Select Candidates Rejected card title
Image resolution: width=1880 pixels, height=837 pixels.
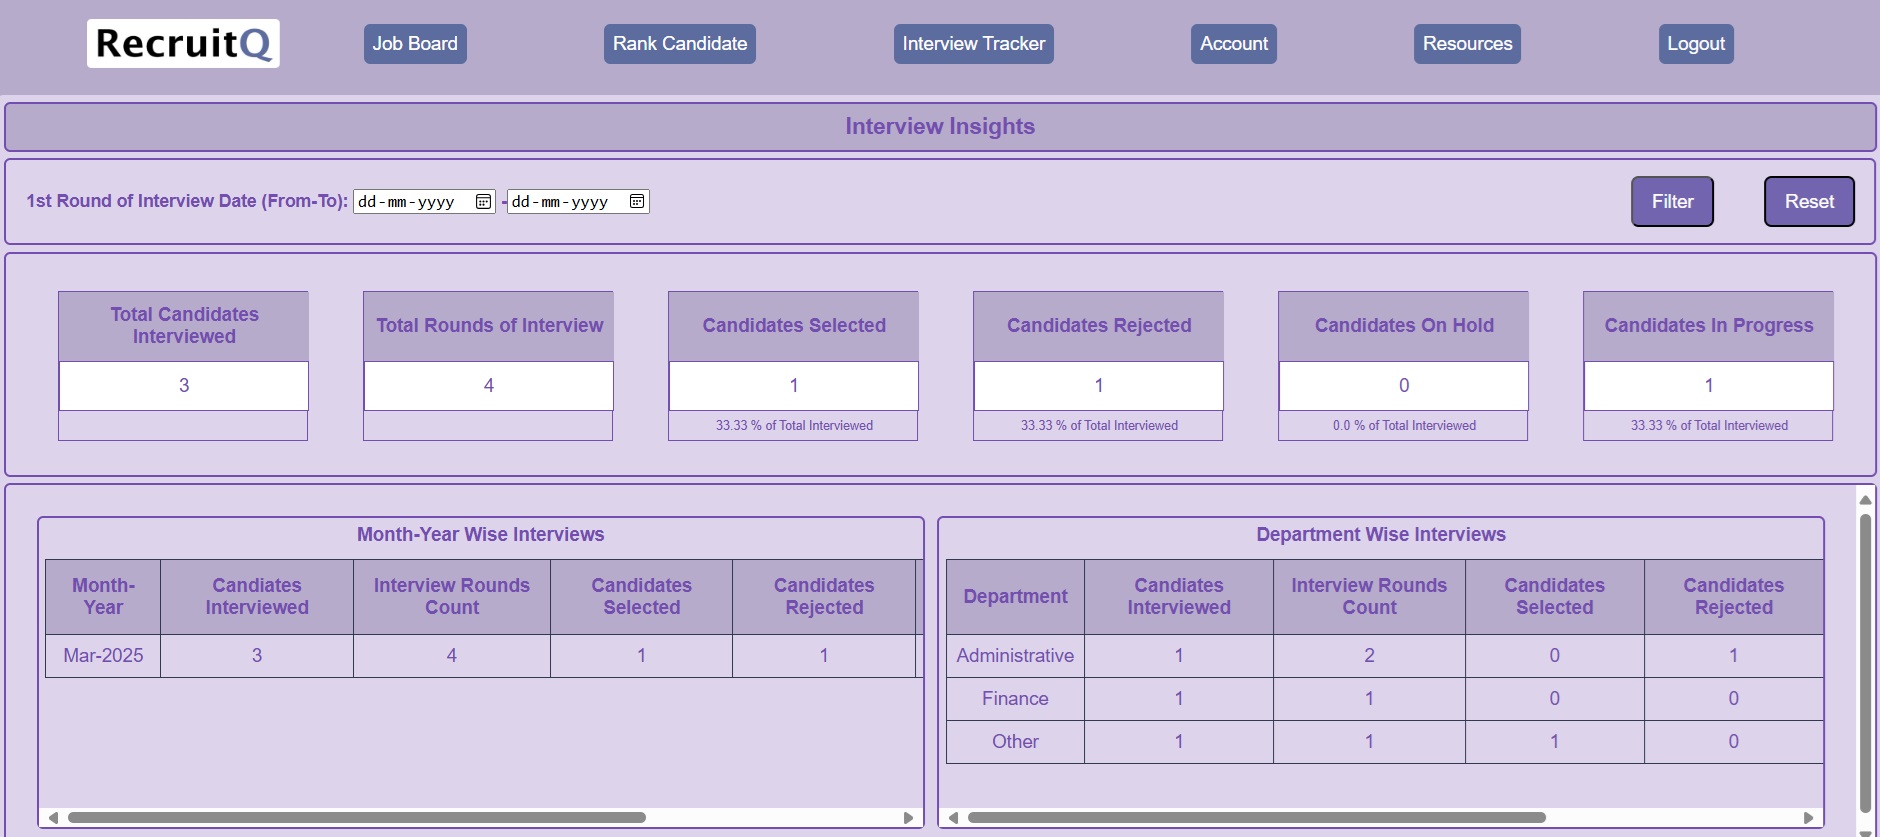click(1099, 326)
